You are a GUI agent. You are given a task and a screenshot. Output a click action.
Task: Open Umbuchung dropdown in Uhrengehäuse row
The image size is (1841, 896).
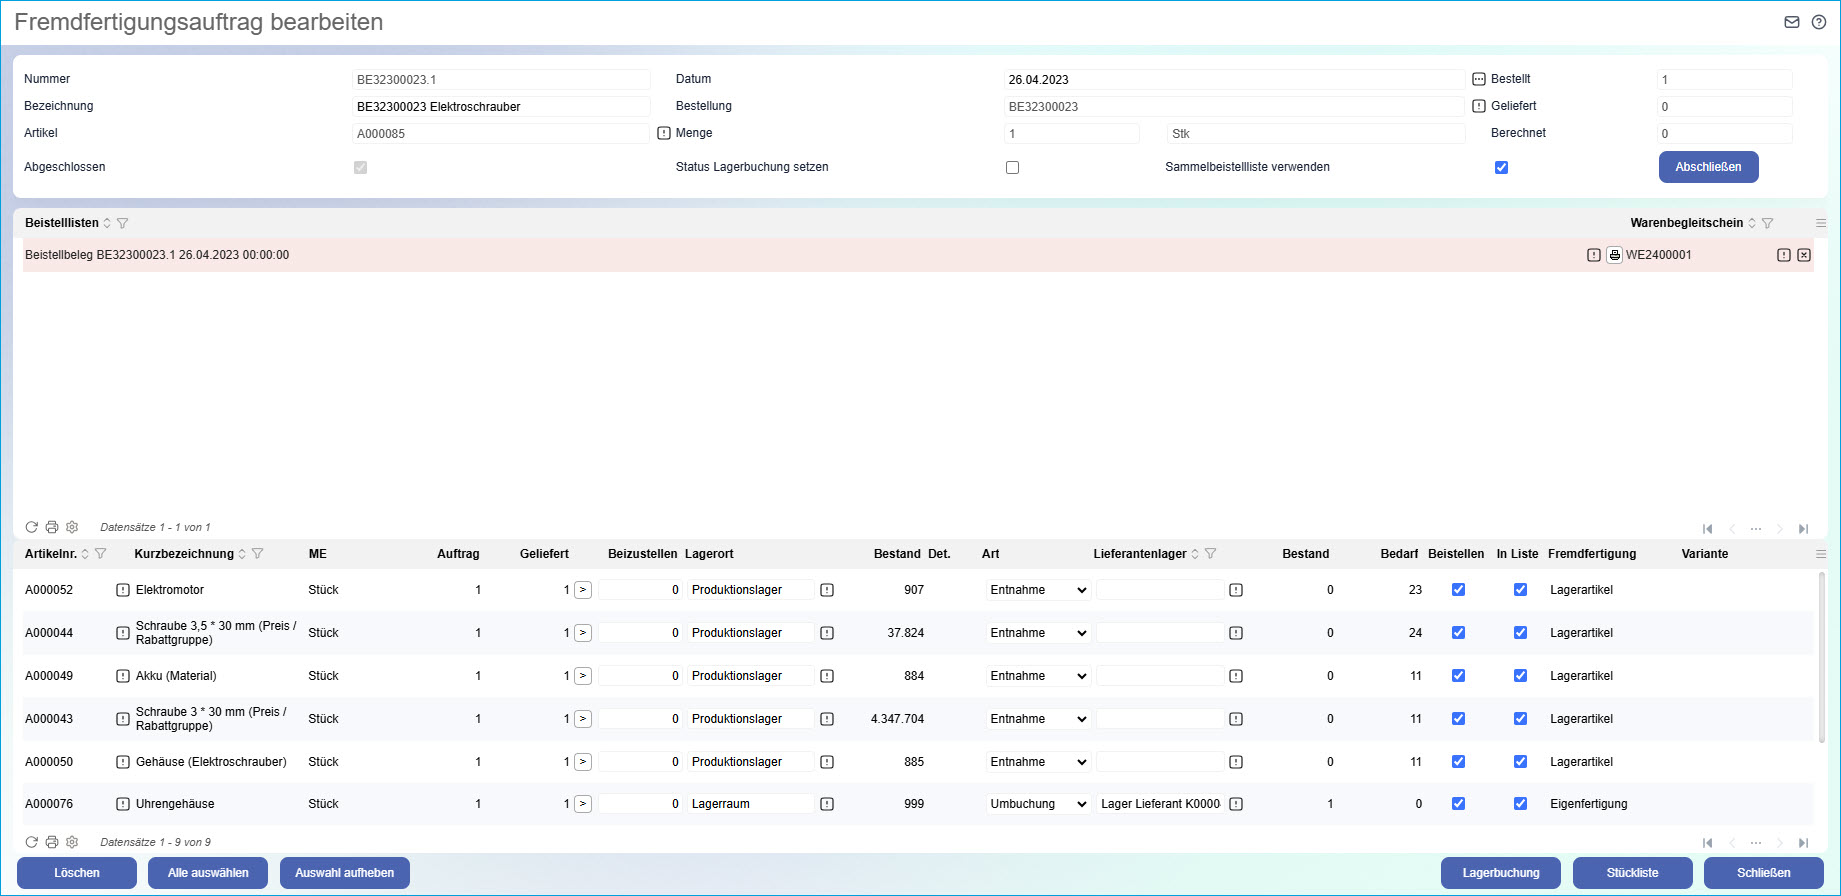click(x=1038, y=804)
